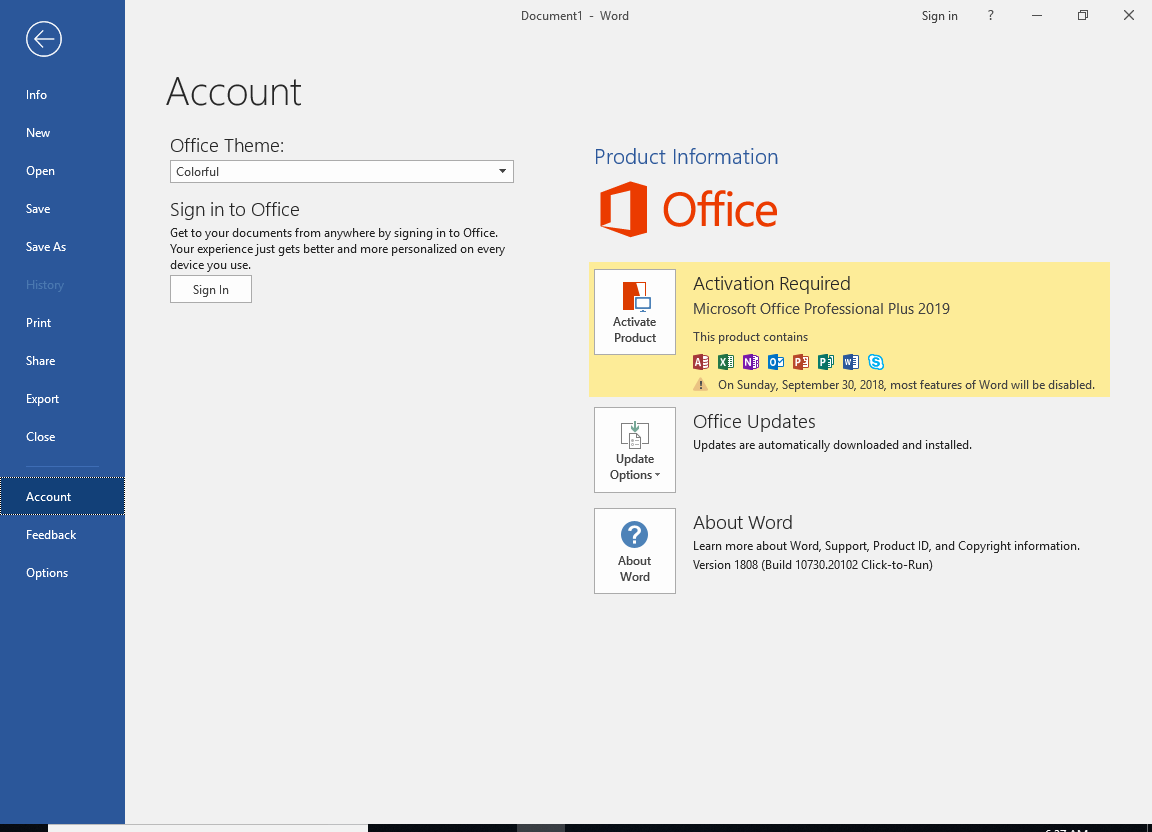Select Open in the sidebar

click(62, 171)
